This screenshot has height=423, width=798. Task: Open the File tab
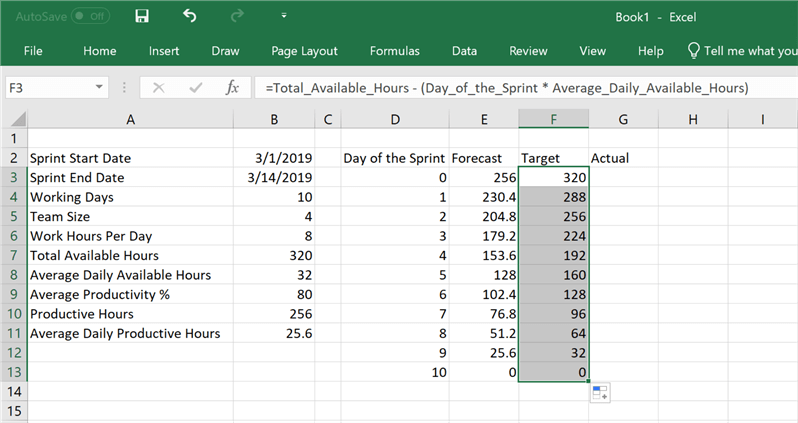pos(33,51)
